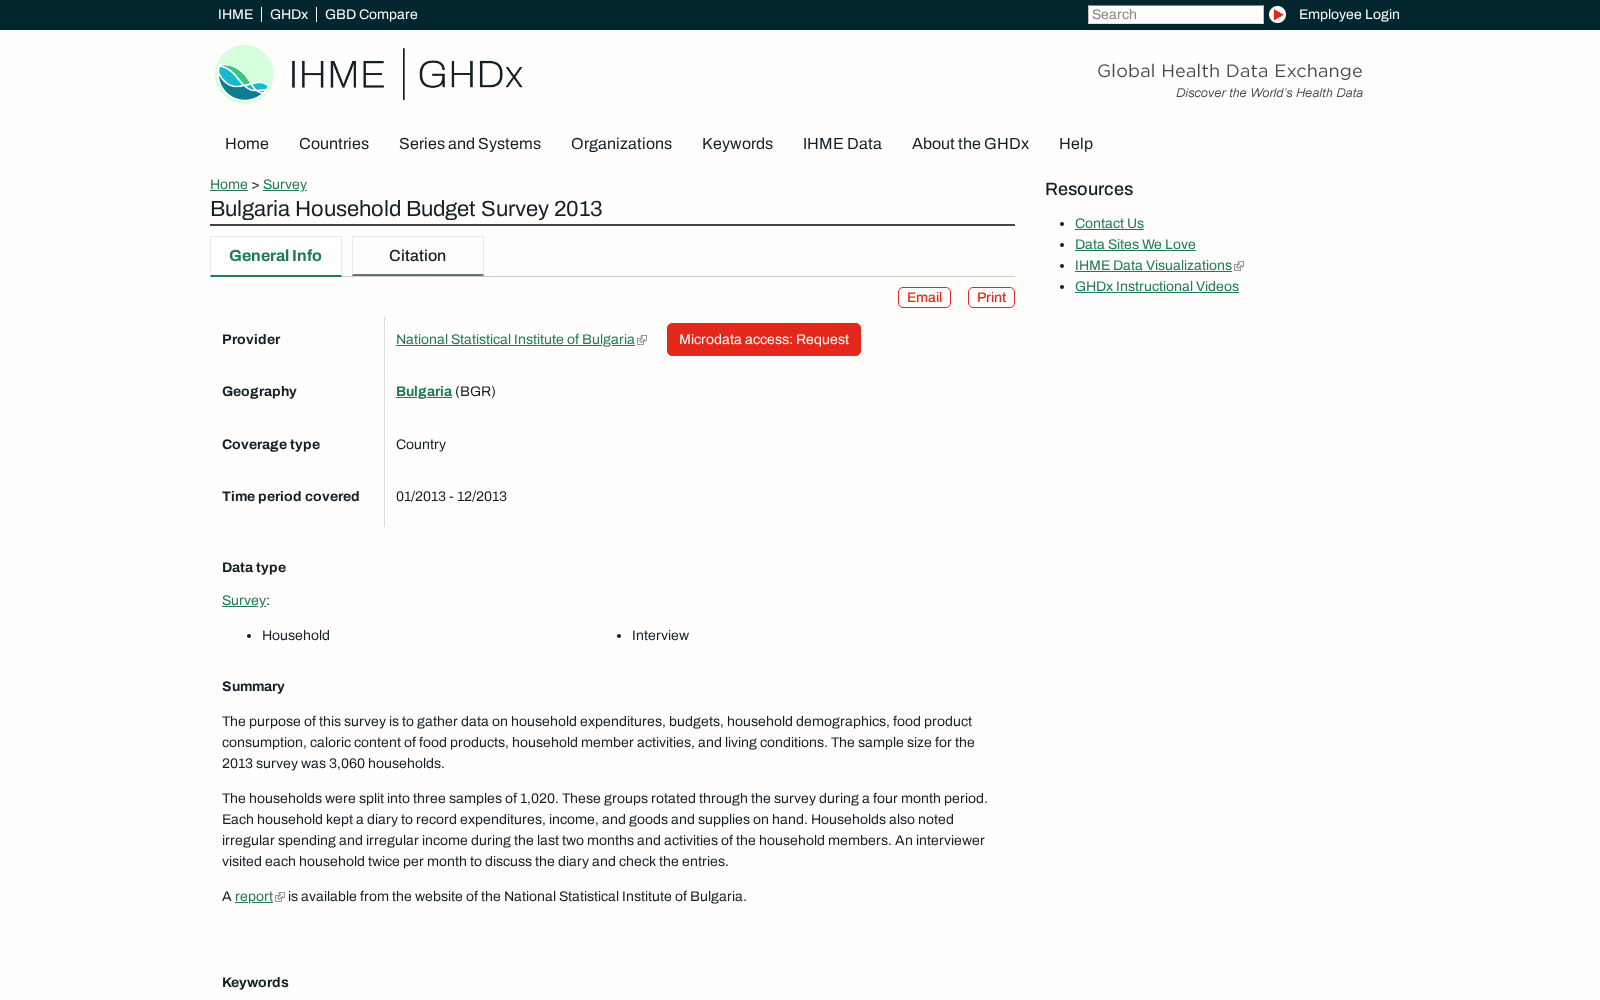
Task: Open GBD Compare in top bar
Action: click(x=371, y=14)
